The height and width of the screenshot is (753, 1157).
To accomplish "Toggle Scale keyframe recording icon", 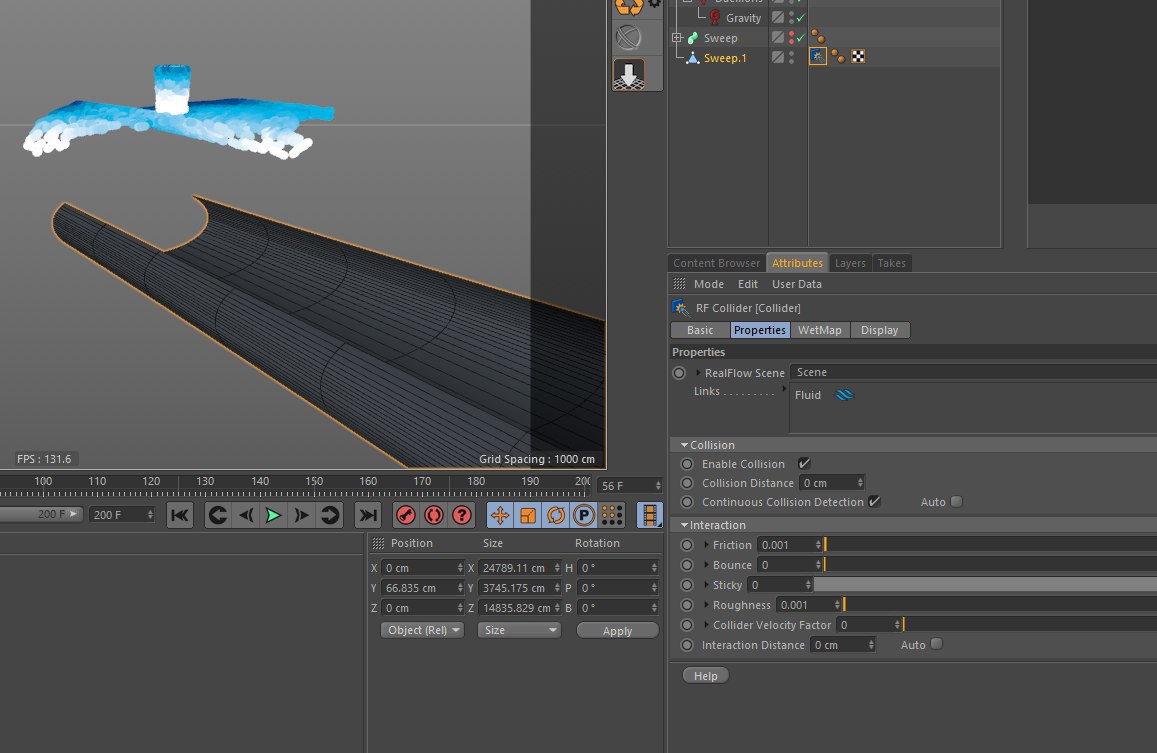I will [x=528, y=515].
